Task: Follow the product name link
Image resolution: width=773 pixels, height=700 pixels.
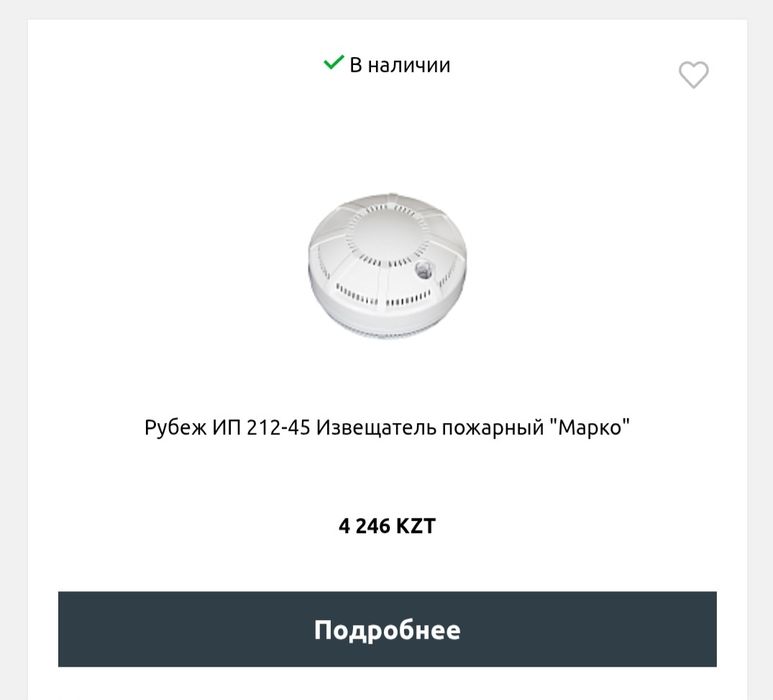Action: (387, 428)
